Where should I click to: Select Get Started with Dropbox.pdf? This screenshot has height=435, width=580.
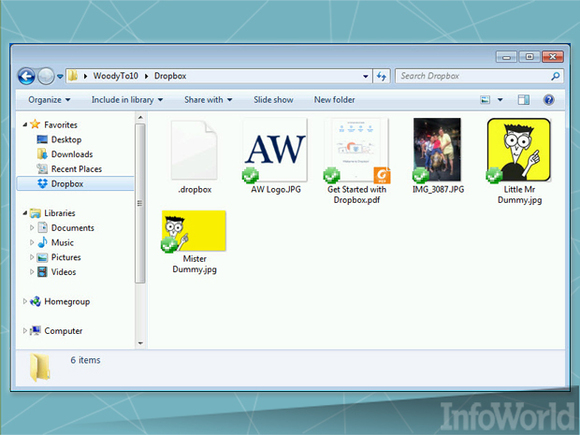coord(357,161)
